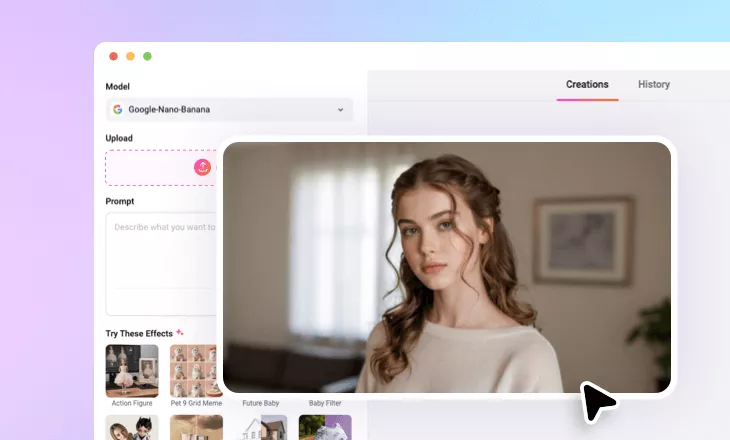Click the sparkle icon beside Try These Effects
The image size is (730, 440).
pyautogui.click(x=180, y=332)
